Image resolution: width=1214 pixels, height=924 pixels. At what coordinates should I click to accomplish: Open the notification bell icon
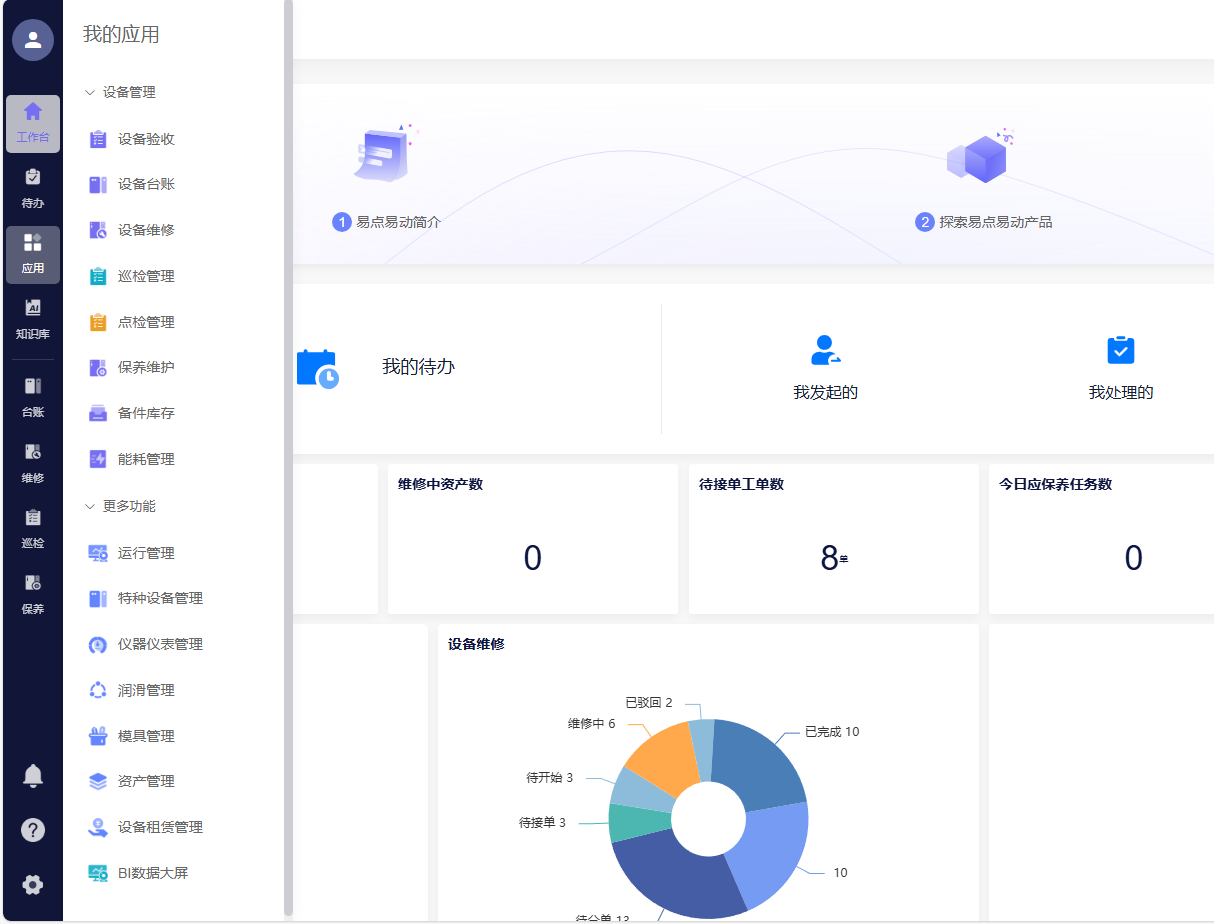pyautogui.click(x=33, y=775)
